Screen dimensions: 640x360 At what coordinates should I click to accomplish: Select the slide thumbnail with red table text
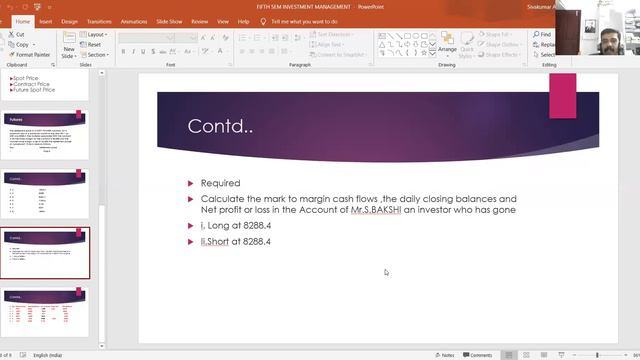(45, 312)
